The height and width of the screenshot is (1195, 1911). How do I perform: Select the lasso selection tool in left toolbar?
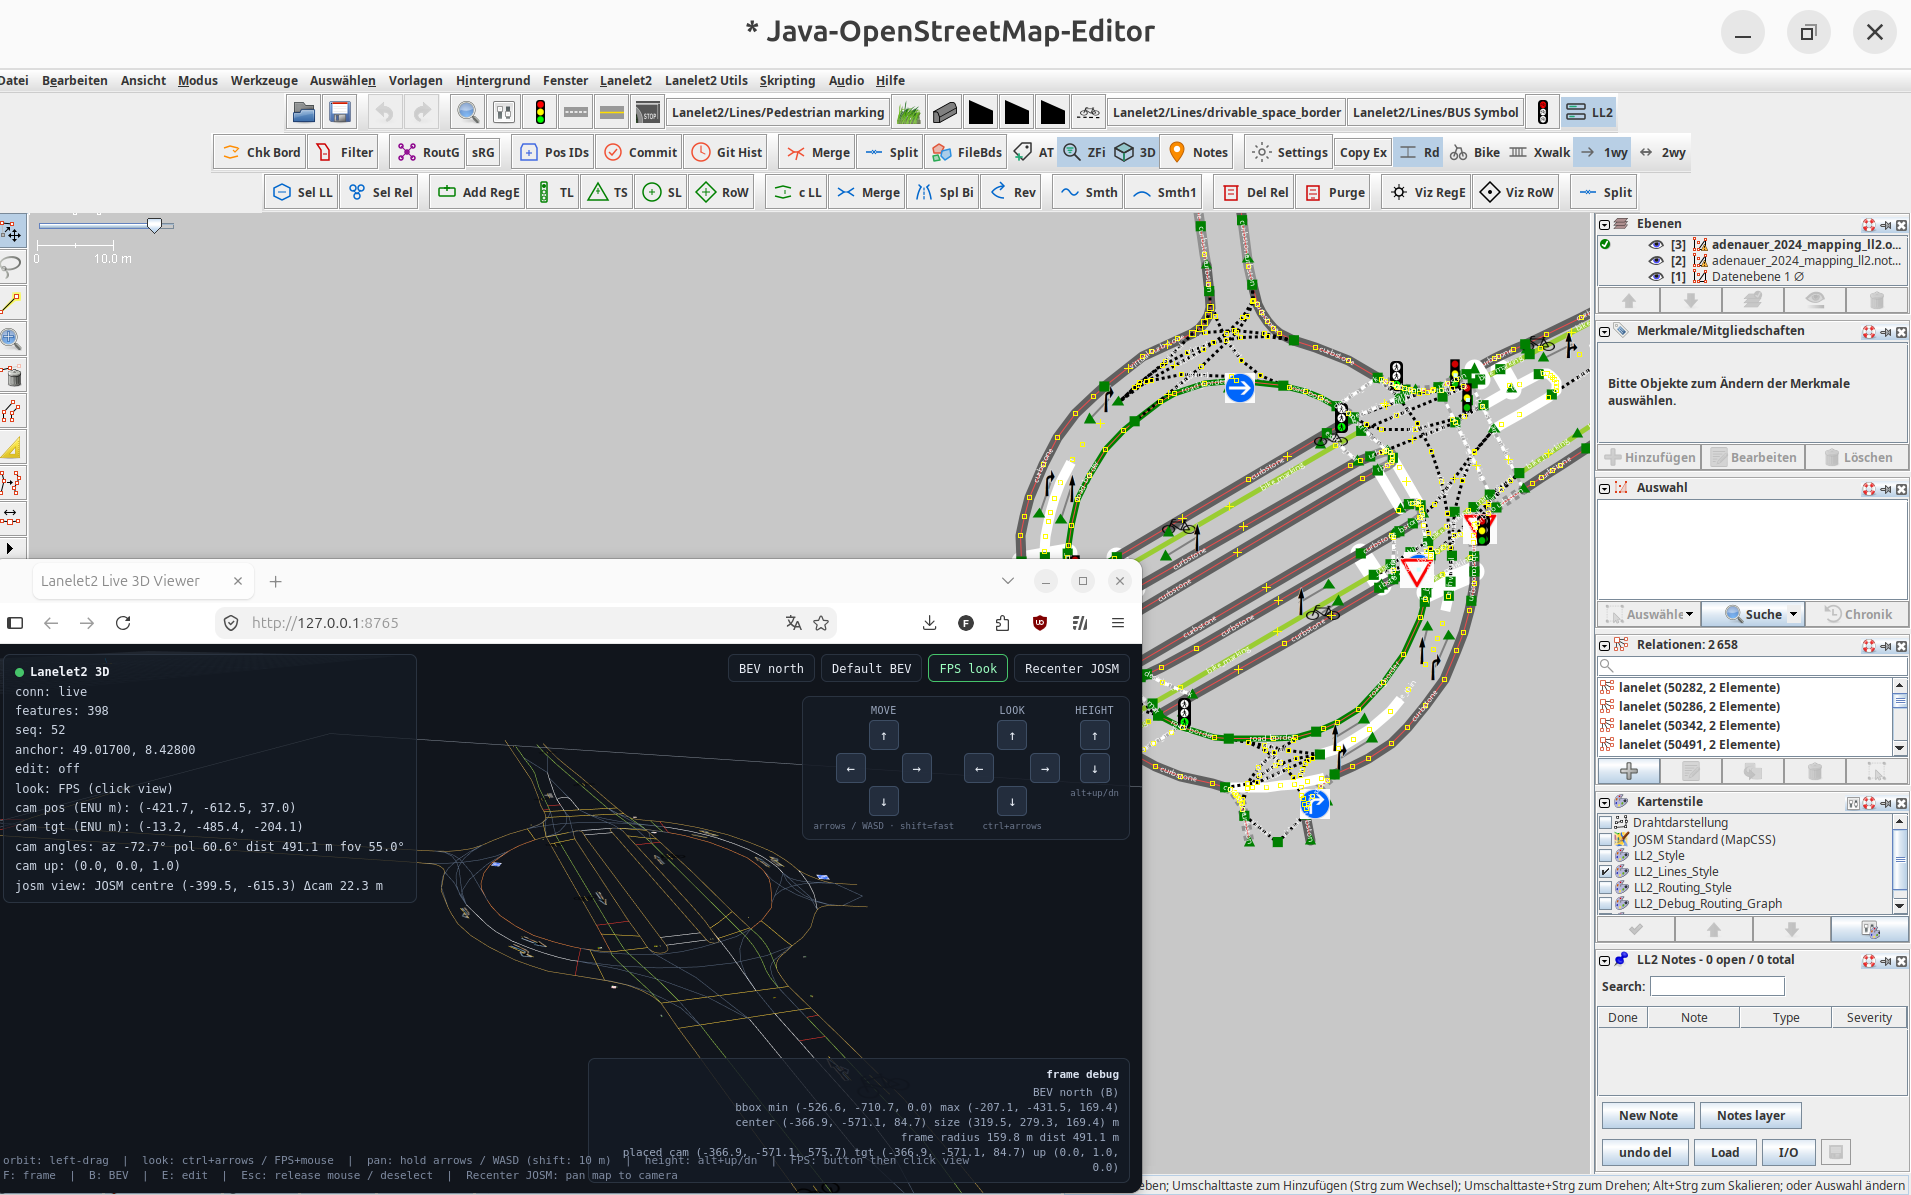click(11, 267)
